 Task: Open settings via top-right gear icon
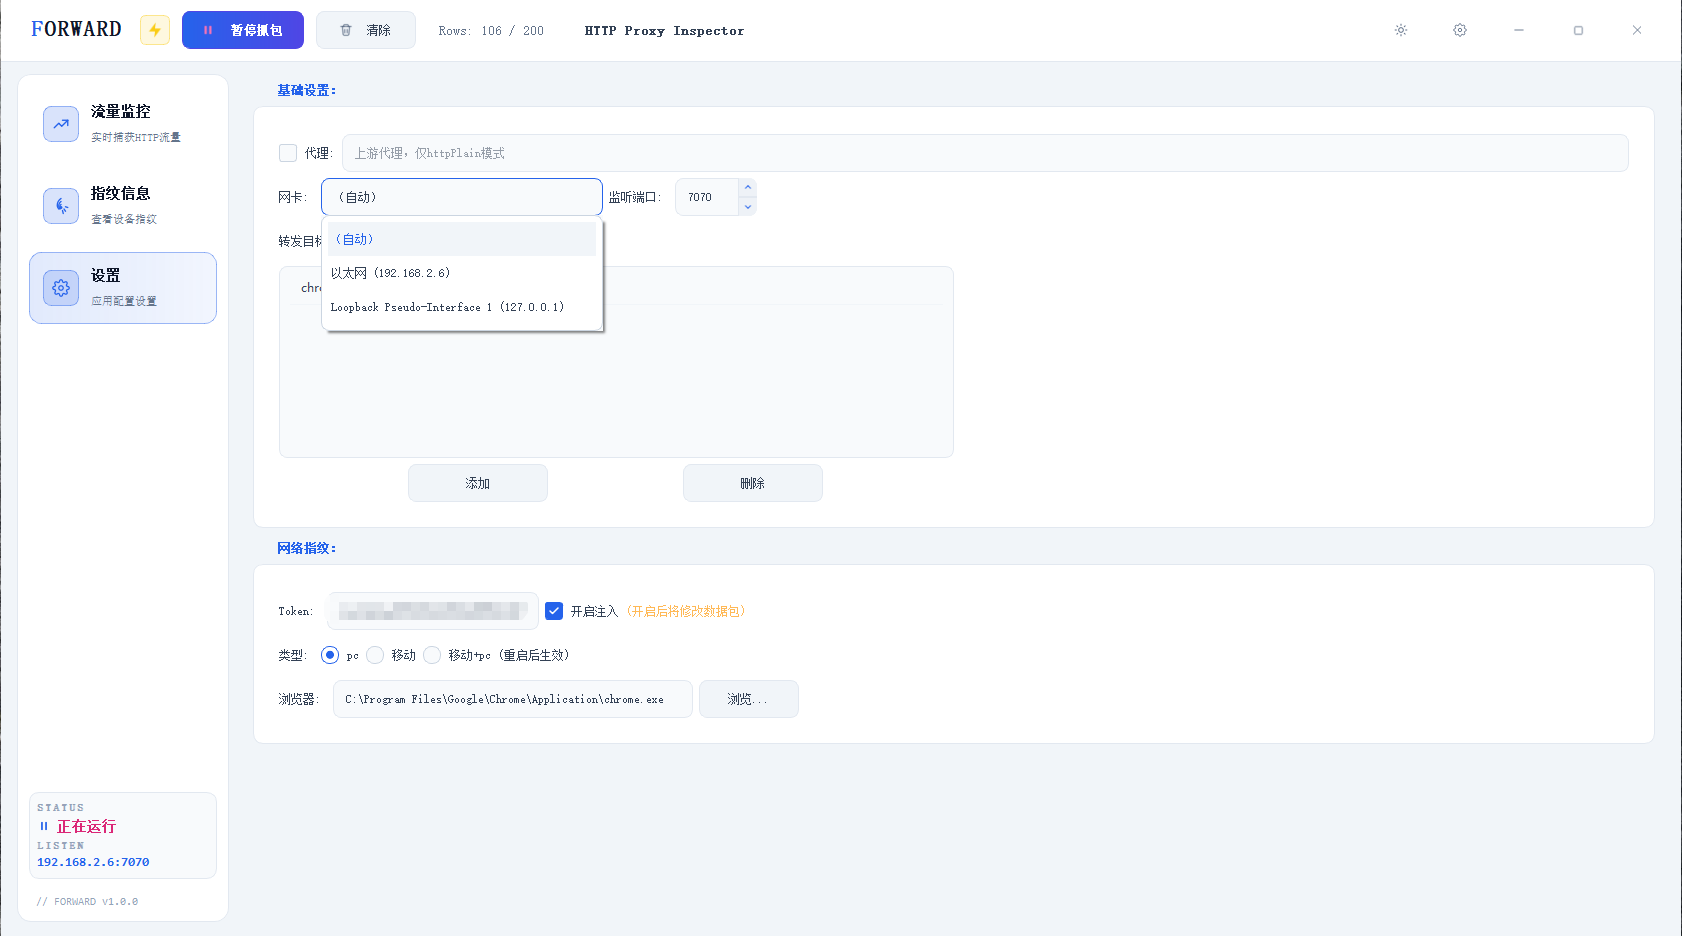pyautogui.click(x=1460, y=30)
